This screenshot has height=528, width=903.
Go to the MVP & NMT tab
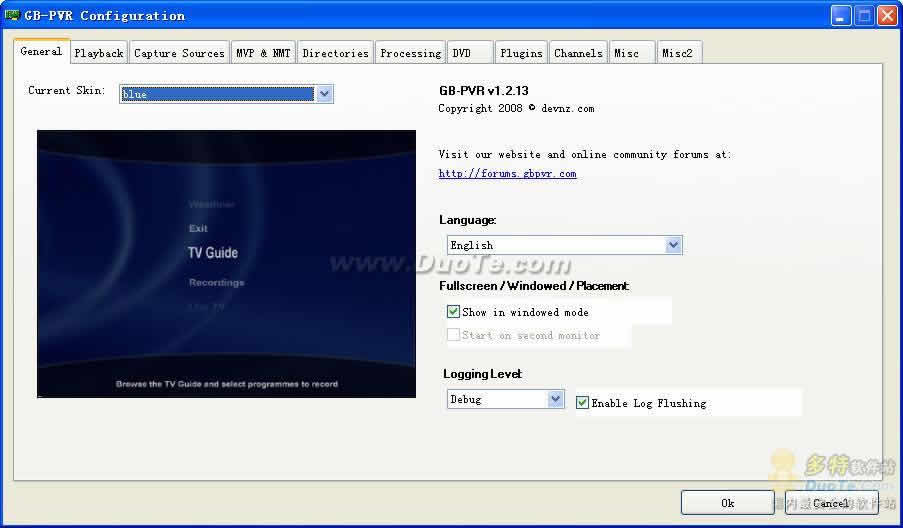263,53
